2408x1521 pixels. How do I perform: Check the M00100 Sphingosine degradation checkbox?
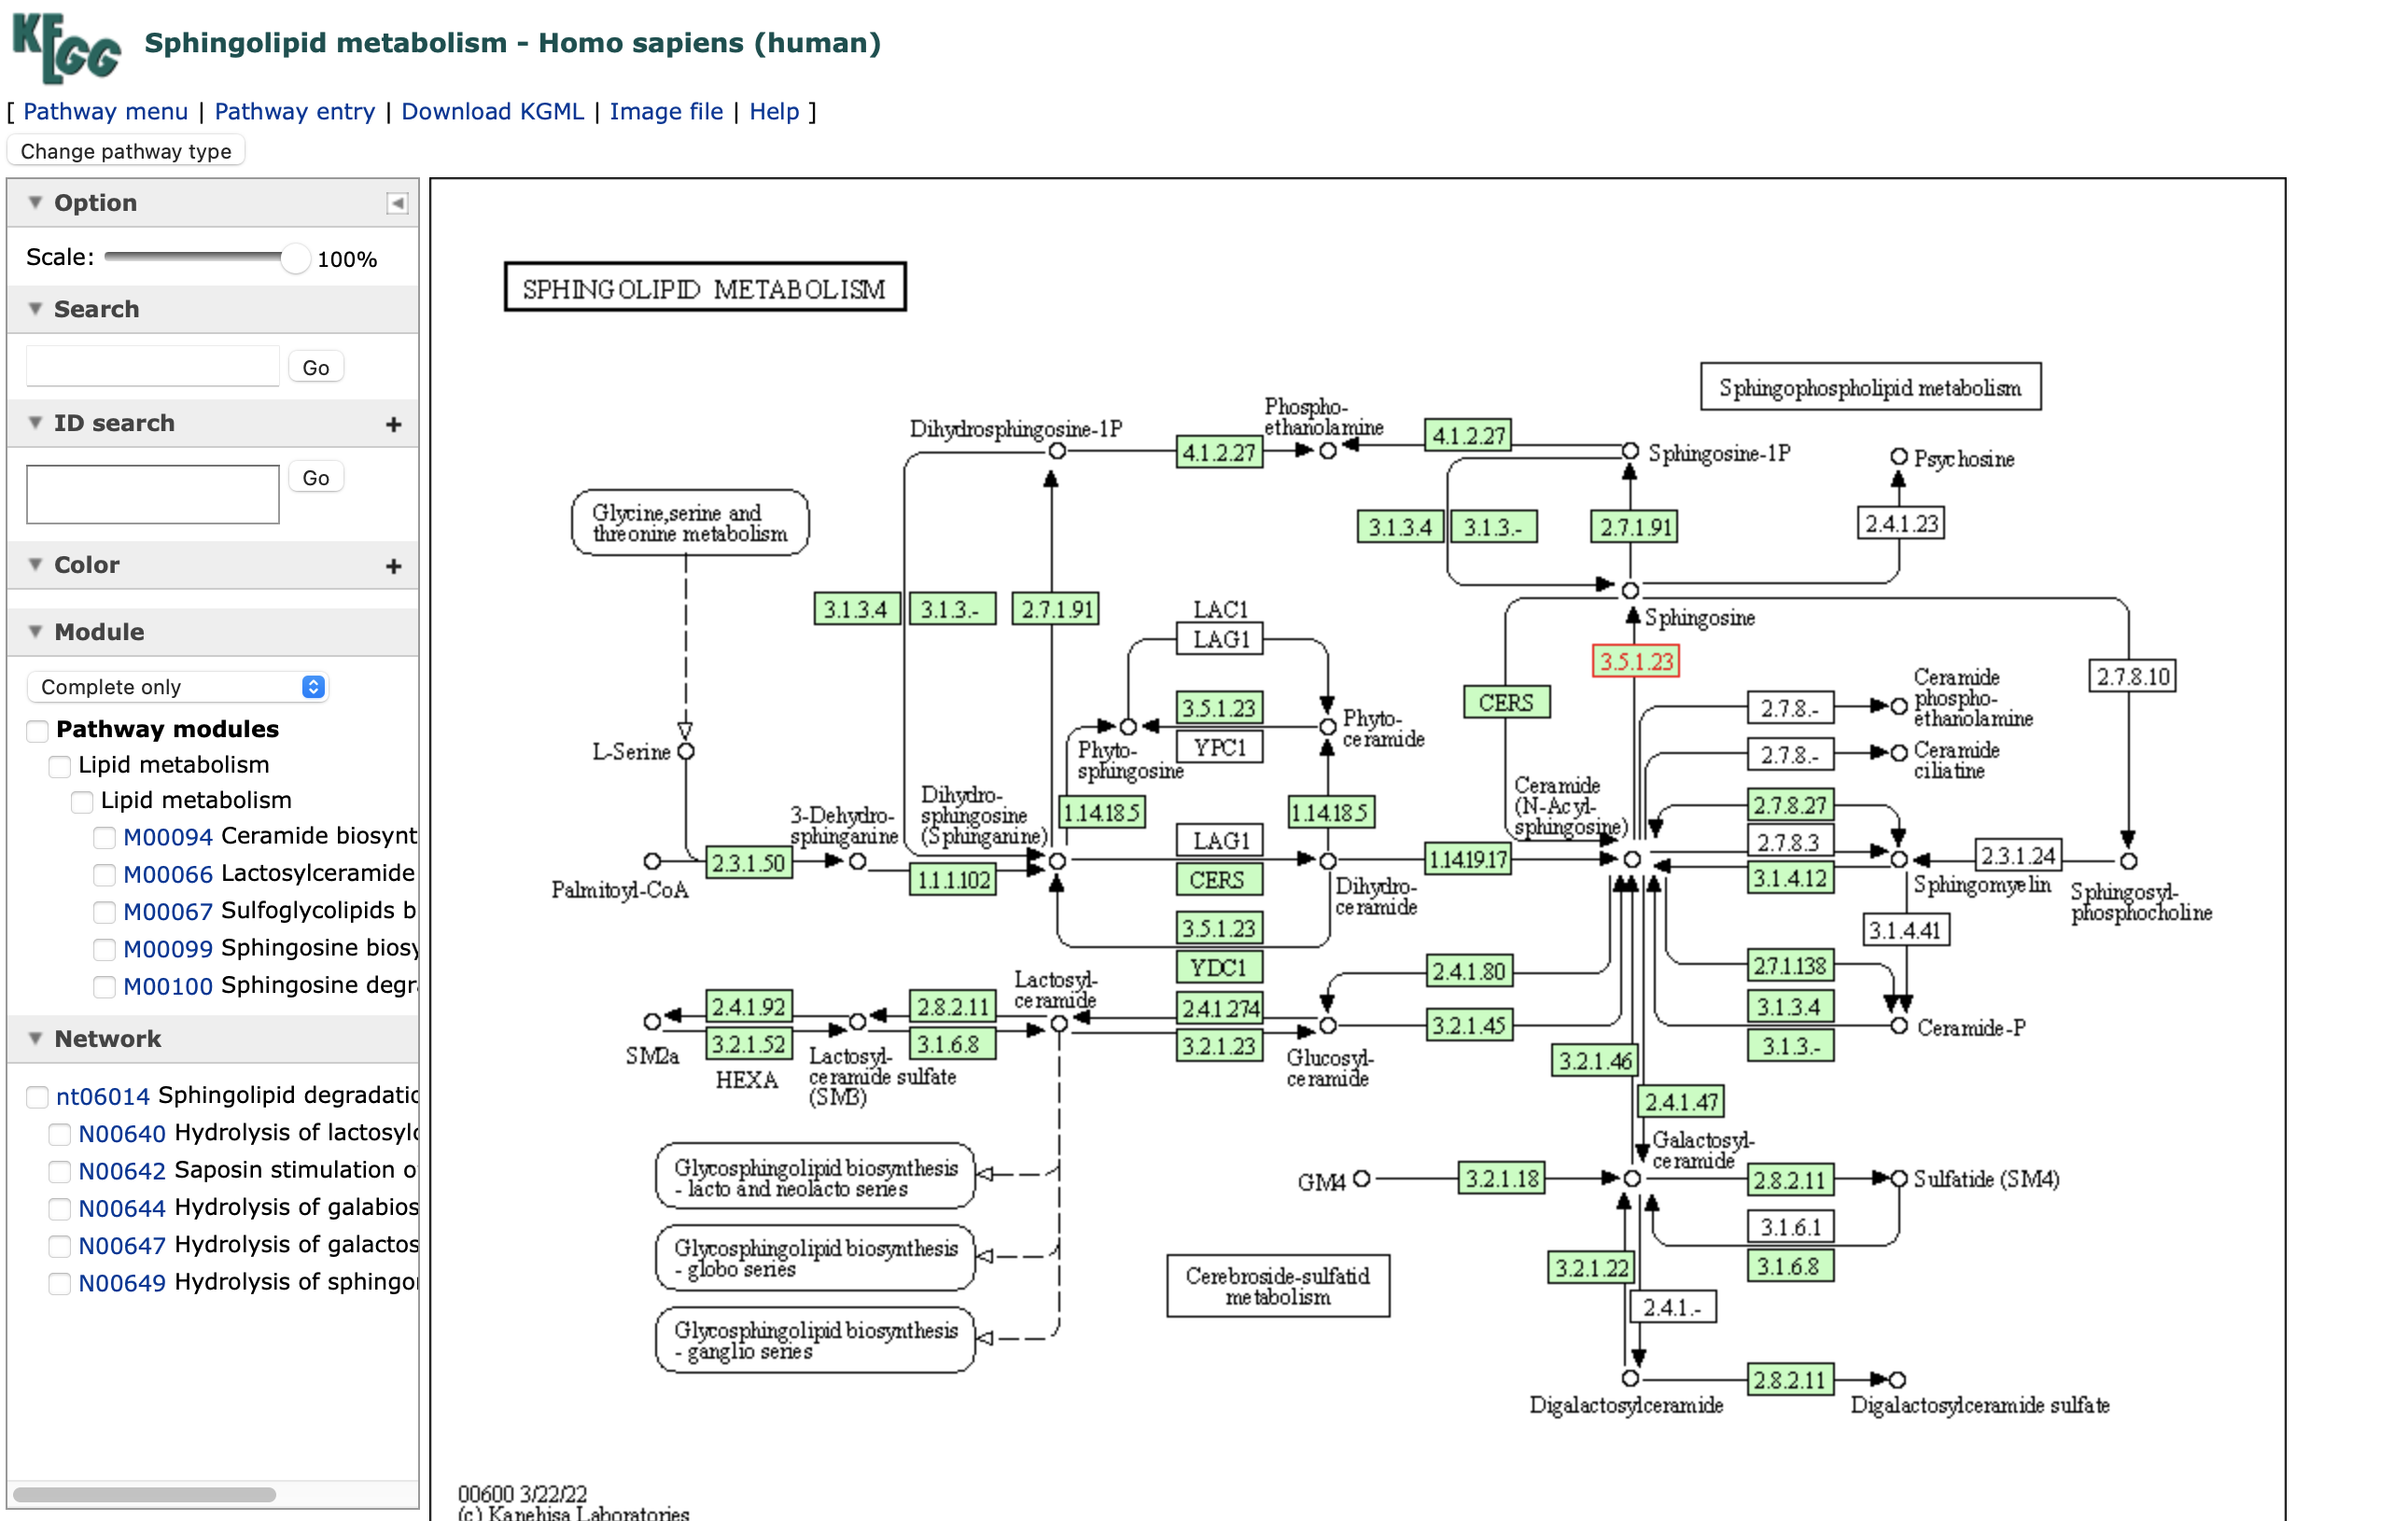(104, 988)
